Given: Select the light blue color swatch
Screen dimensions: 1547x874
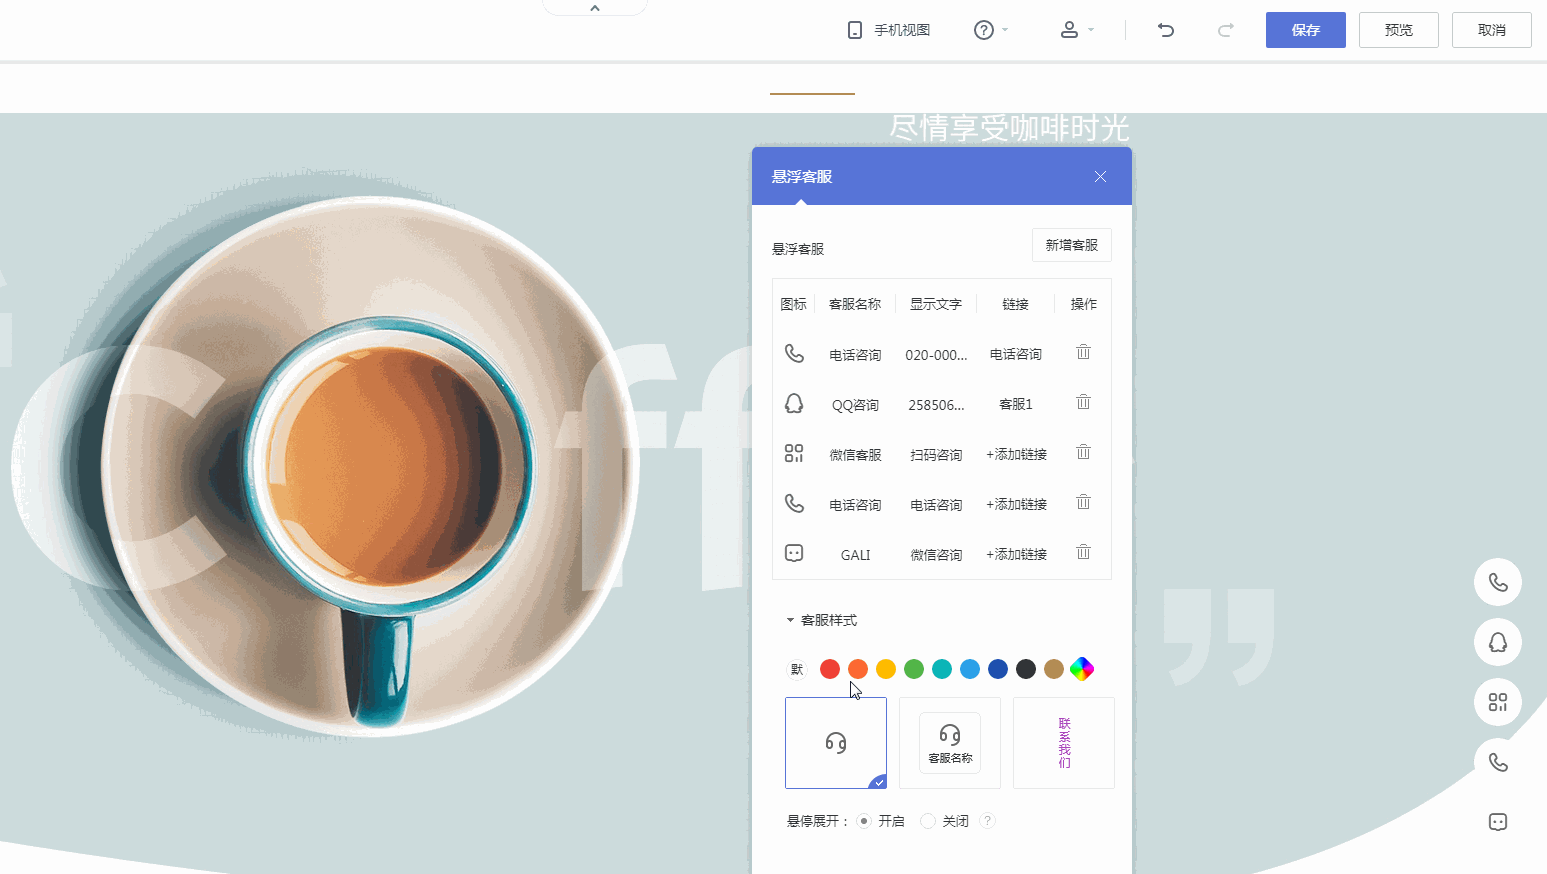Looking at the screenshot, I should [x=970, y=669].
